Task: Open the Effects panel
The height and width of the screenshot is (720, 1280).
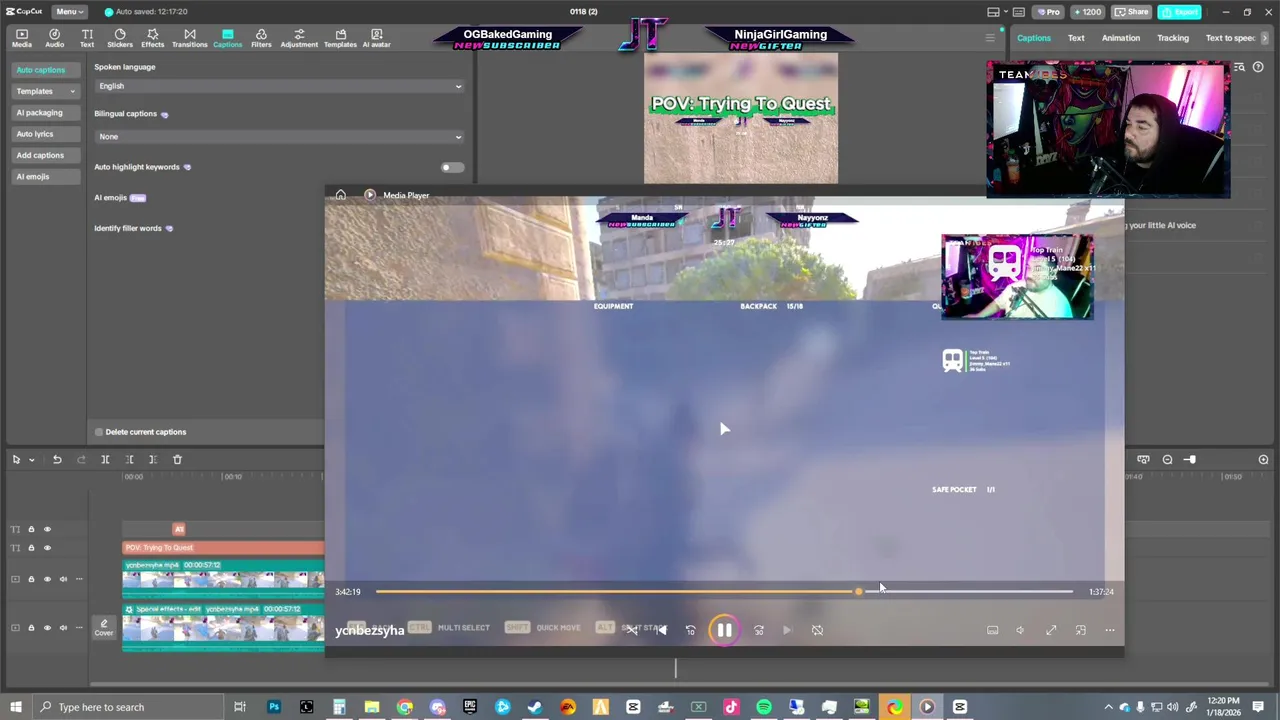Action: click(152, 38)
